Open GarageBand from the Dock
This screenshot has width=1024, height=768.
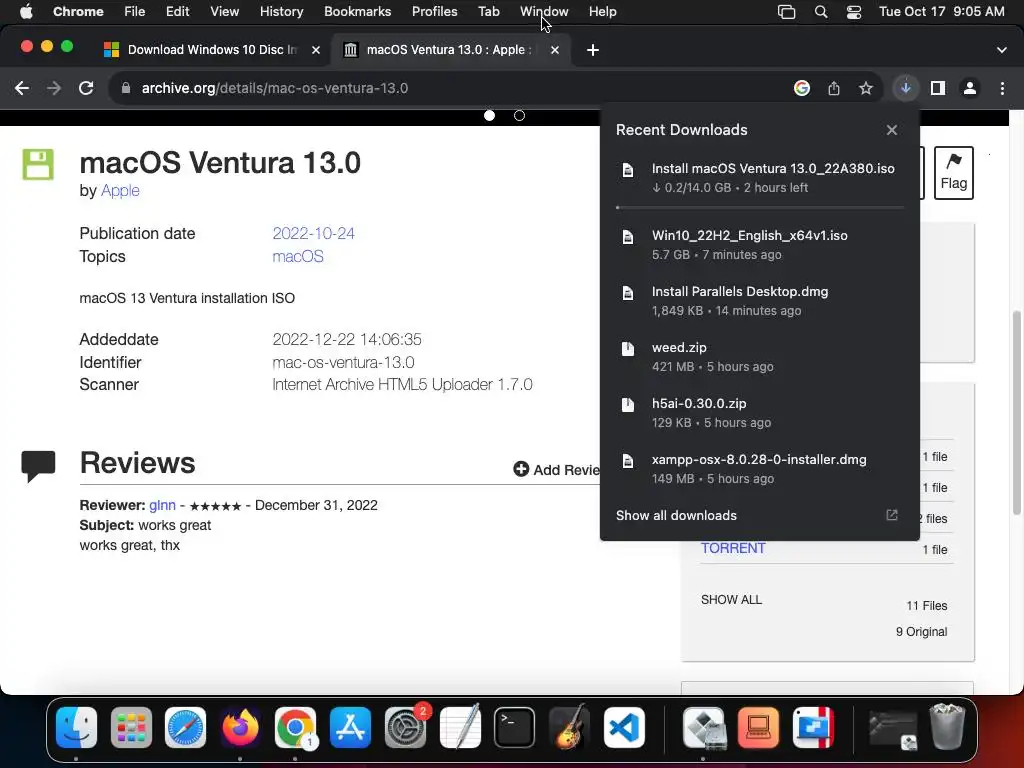coord(569,727)
